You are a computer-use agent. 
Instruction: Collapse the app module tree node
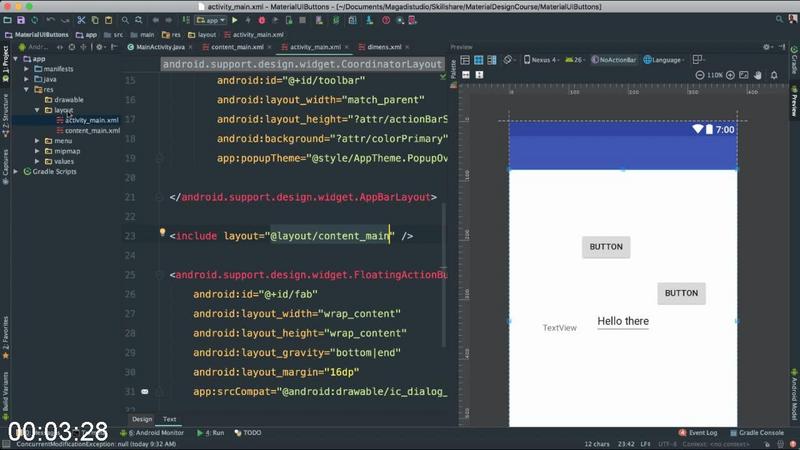(x=16, y=59)
